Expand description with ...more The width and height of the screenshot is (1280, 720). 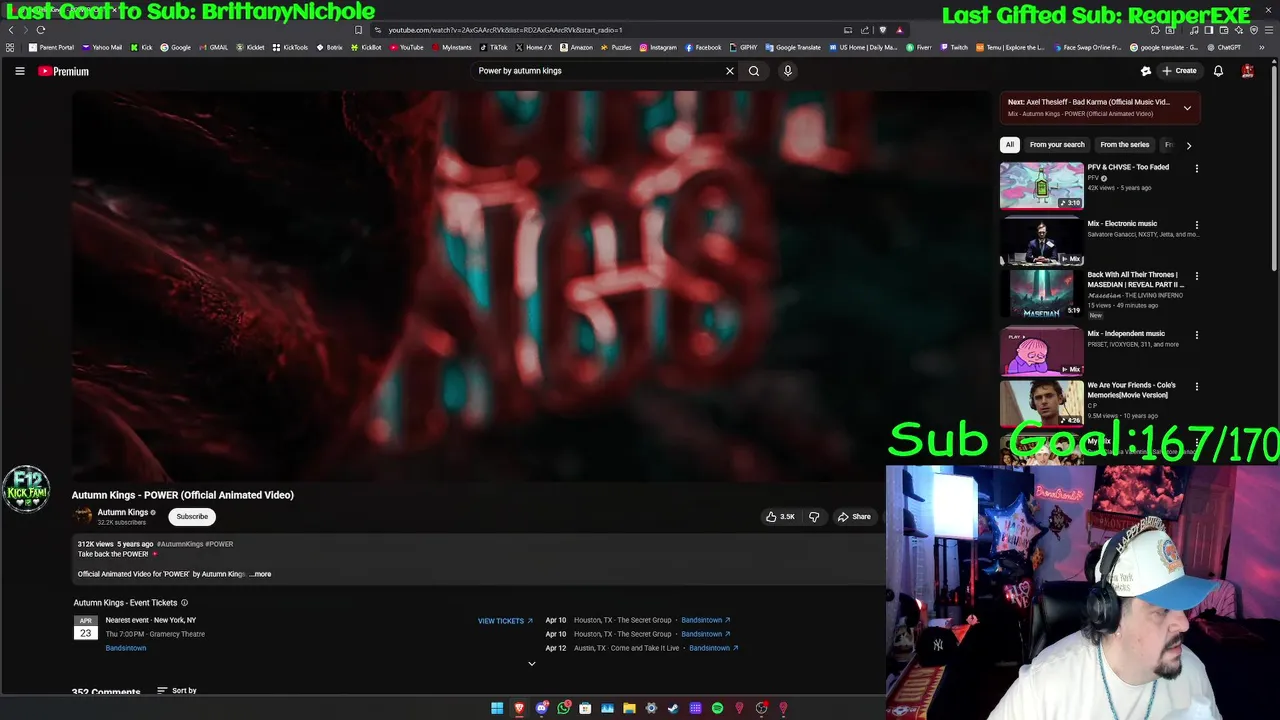(260, 574)
